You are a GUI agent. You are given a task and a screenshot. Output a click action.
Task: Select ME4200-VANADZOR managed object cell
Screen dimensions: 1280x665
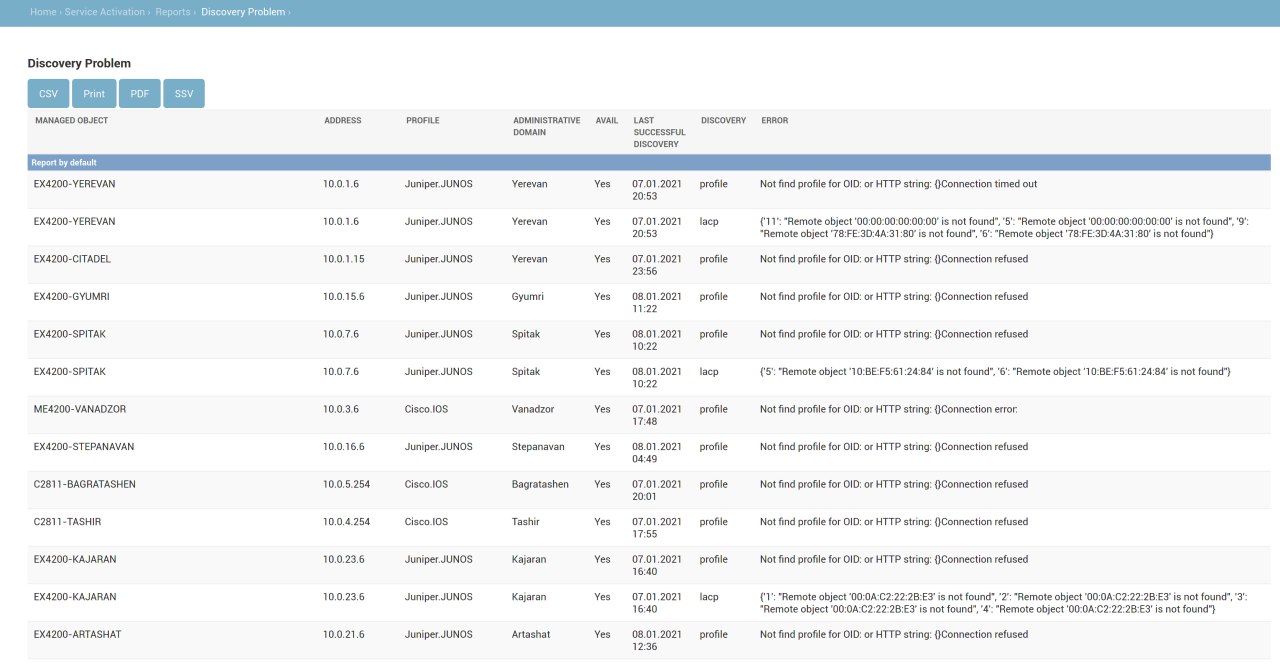tap(80, 410)
